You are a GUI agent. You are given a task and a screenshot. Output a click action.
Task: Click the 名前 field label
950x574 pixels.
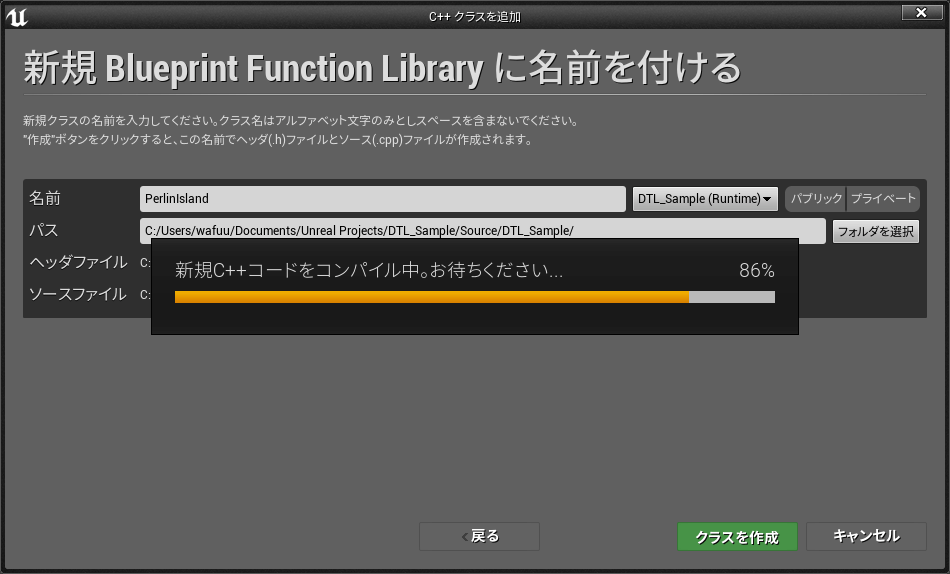tap(45, 199)
